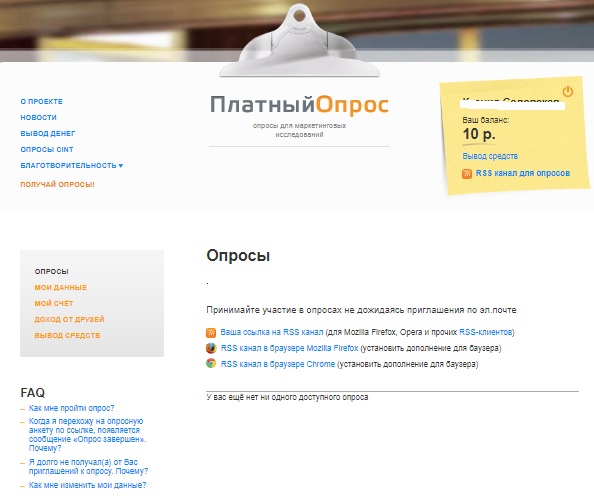
Task: Expand the БЛАГОТВОРИТЕЛЬНОСТЬ dropdown menu
Action: [72, 166]
